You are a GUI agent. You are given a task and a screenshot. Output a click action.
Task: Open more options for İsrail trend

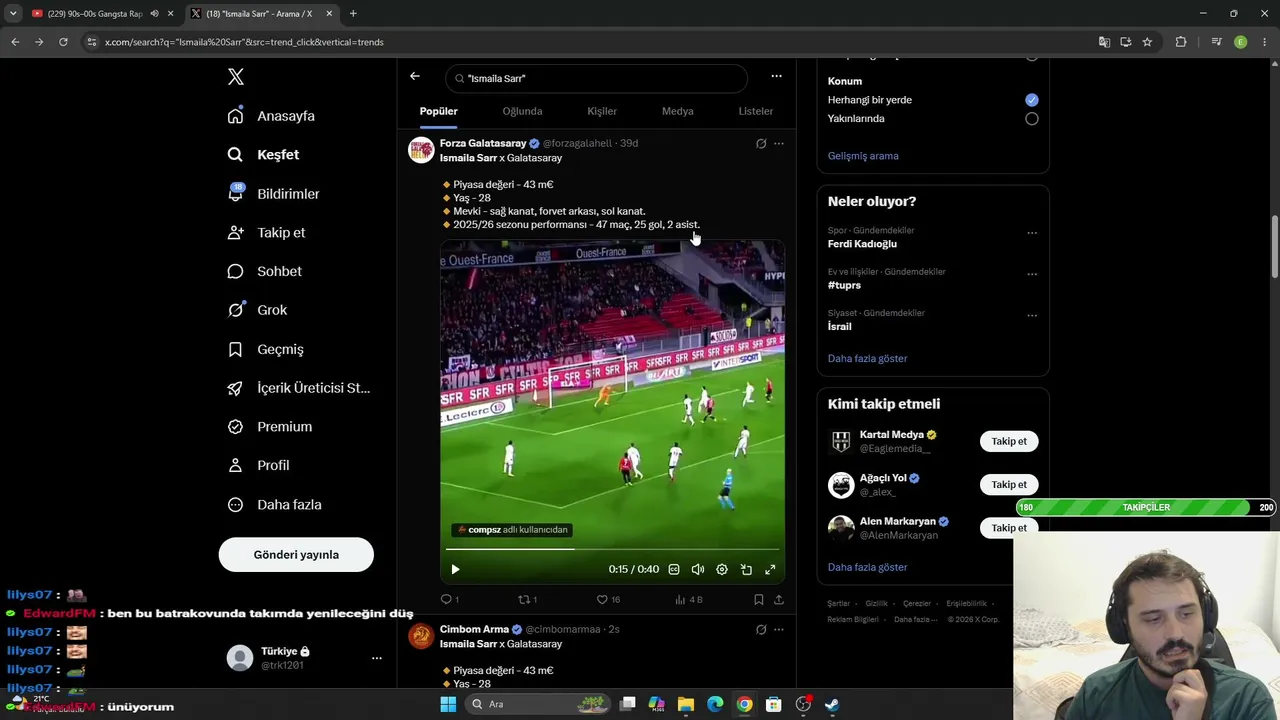(1032, 316)
